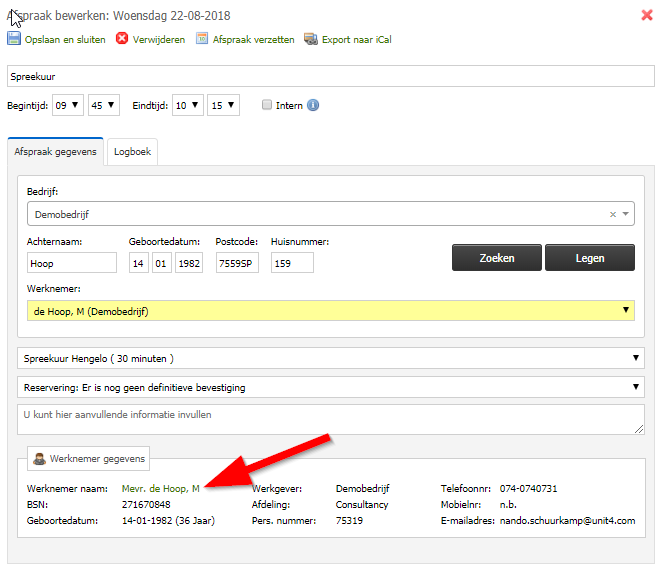Click the blue info icon beside Intern
Image resolution: width=661 pixels, height=576 pixels.
[x=313, y=105]
